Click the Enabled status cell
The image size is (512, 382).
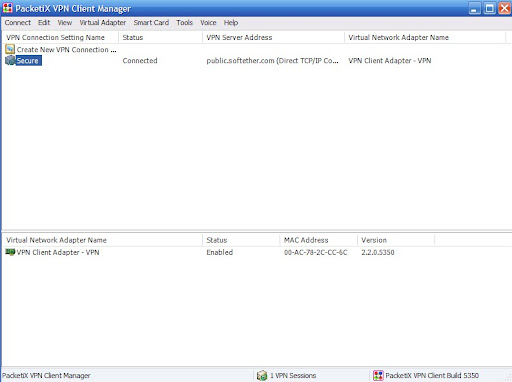[x=220, y=252]
